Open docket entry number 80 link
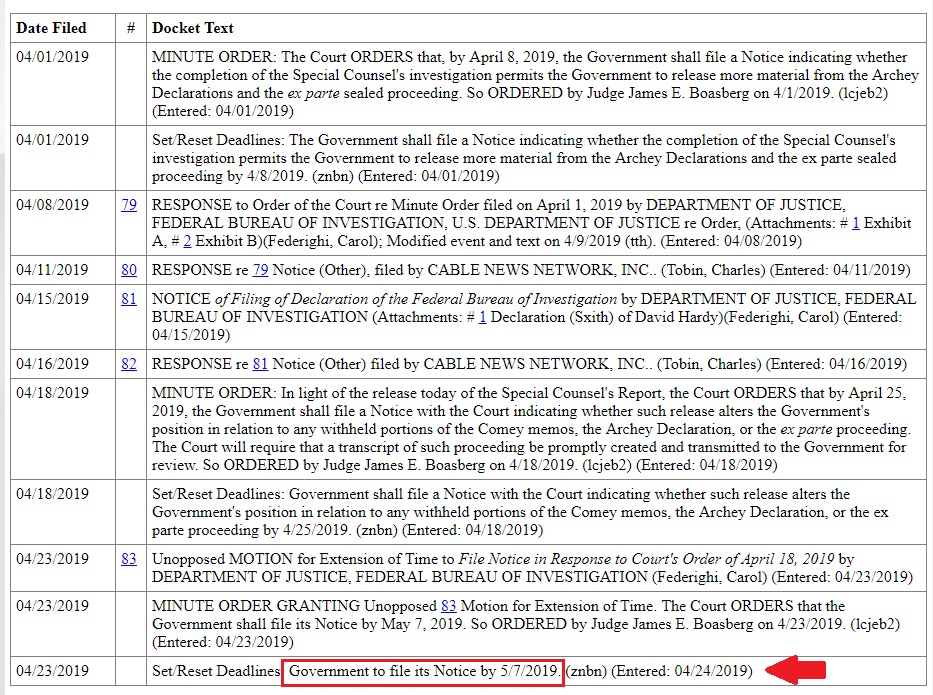The image size is (933, 695). [x=129, y=270]
